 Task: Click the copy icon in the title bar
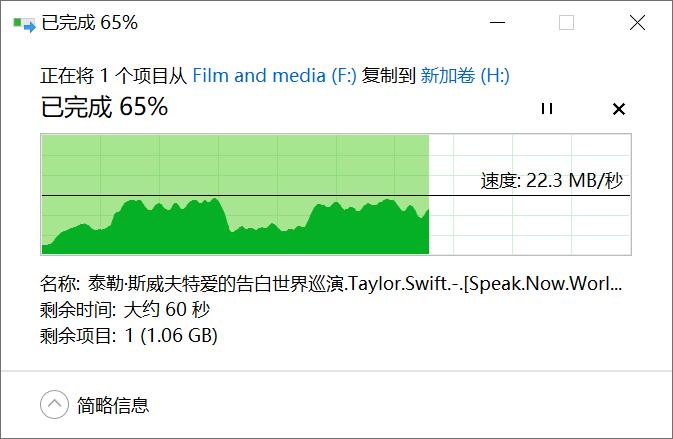(x=22, y=23)
